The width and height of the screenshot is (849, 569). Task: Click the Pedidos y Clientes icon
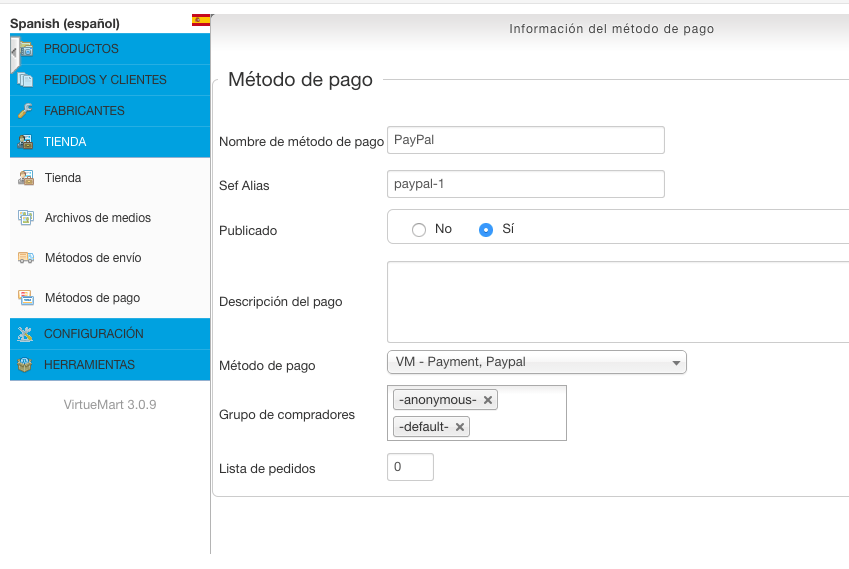click(25, 80)
